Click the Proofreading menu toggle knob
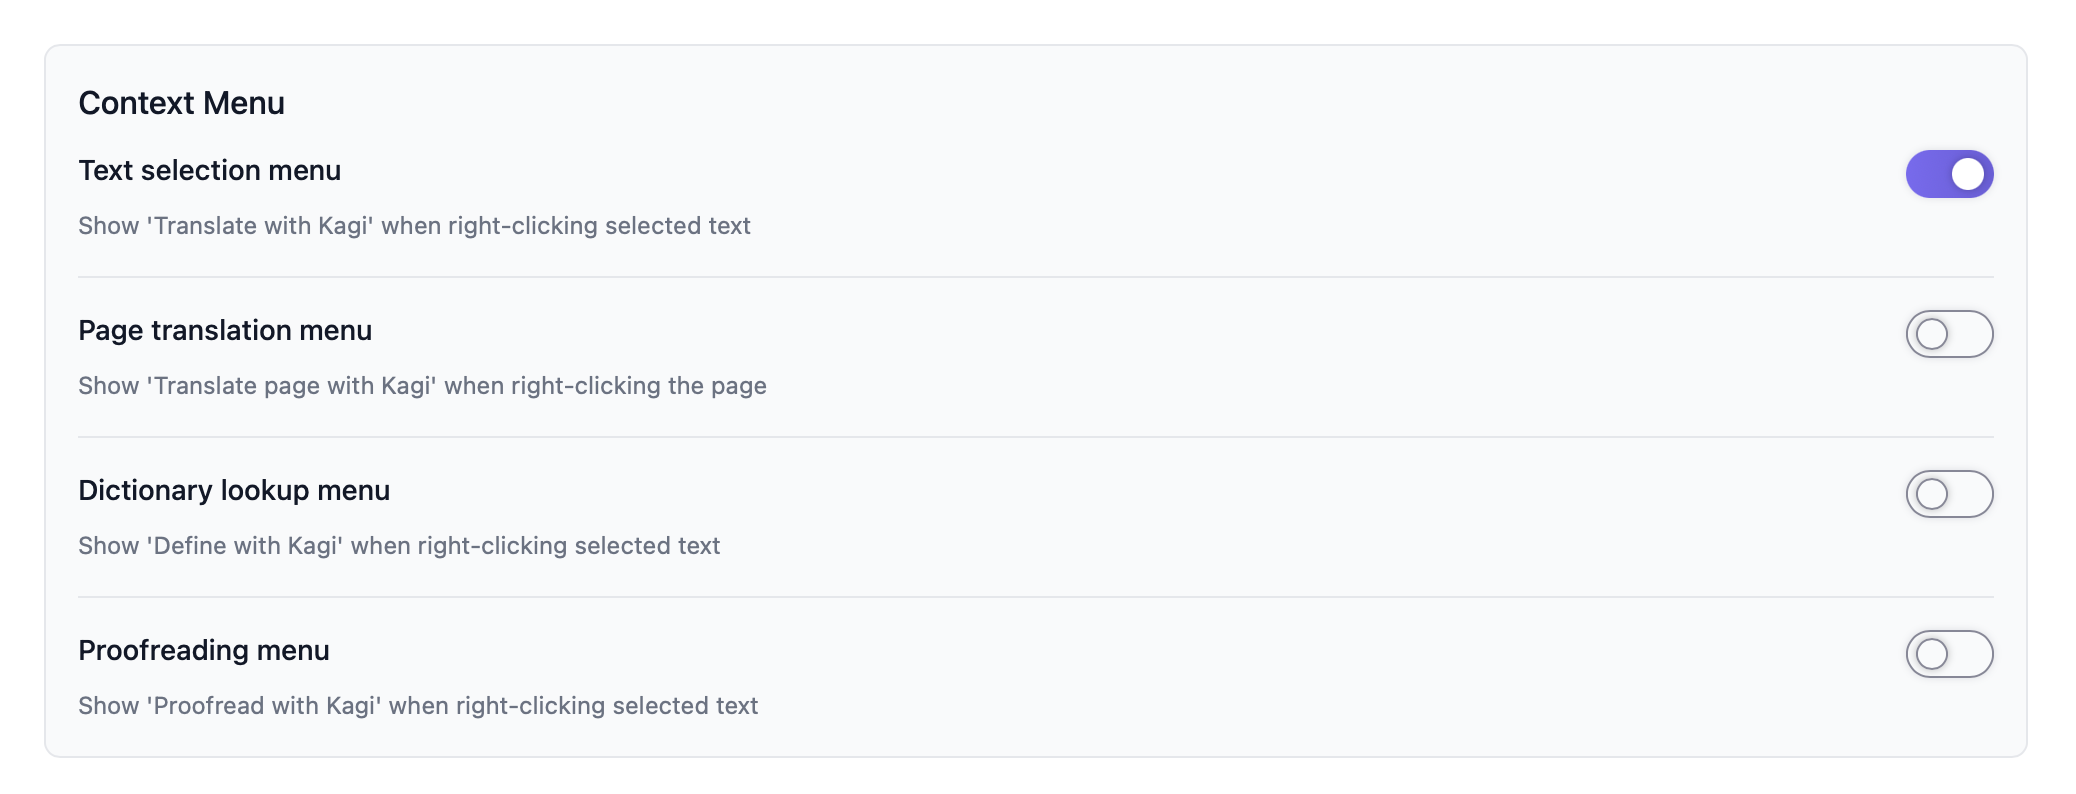Image resolution: width=2076 pixels, height=794 pixels. pos(1932,653)
